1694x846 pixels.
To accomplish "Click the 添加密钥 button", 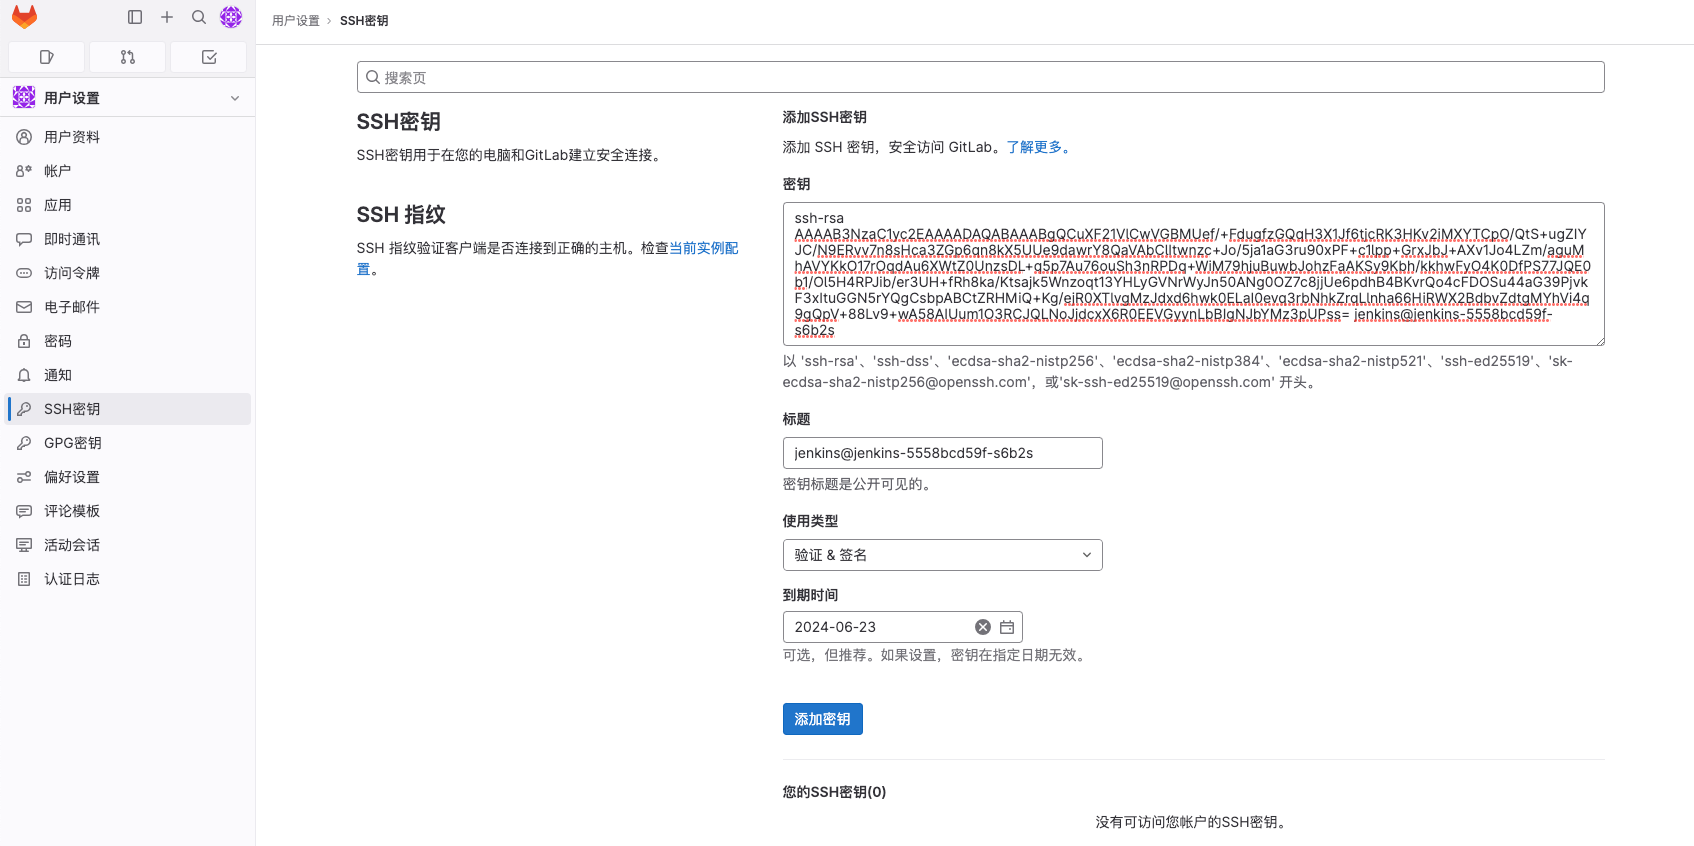I will [822, 719].
